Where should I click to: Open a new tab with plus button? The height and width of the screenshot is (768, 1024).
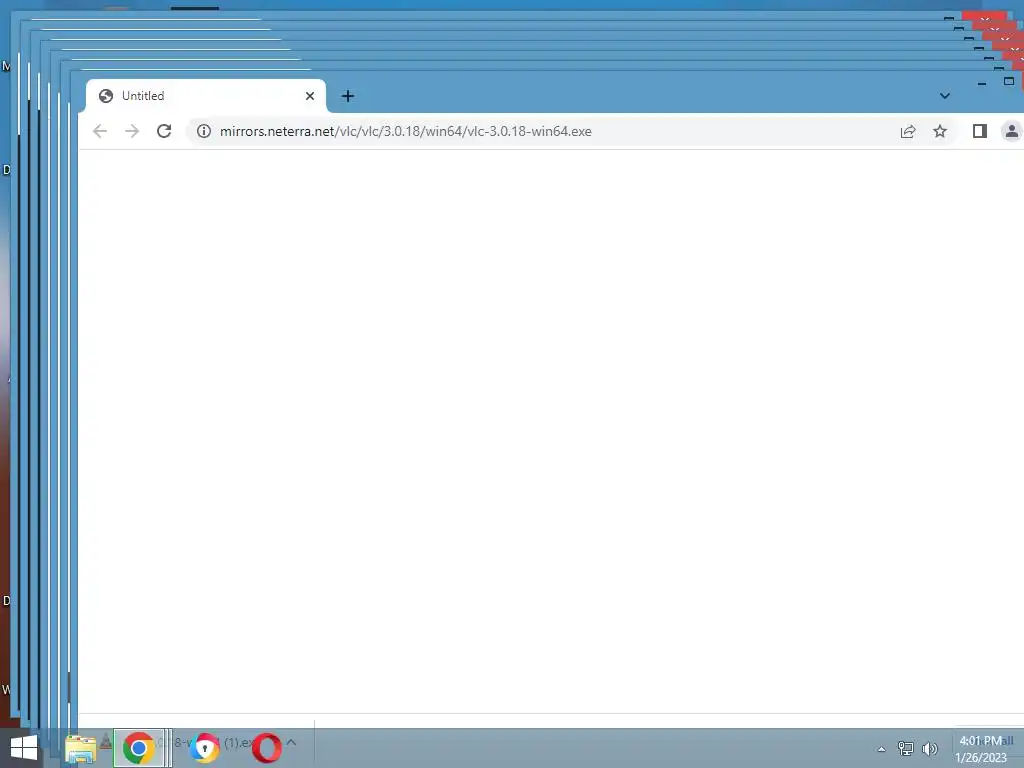347,96
